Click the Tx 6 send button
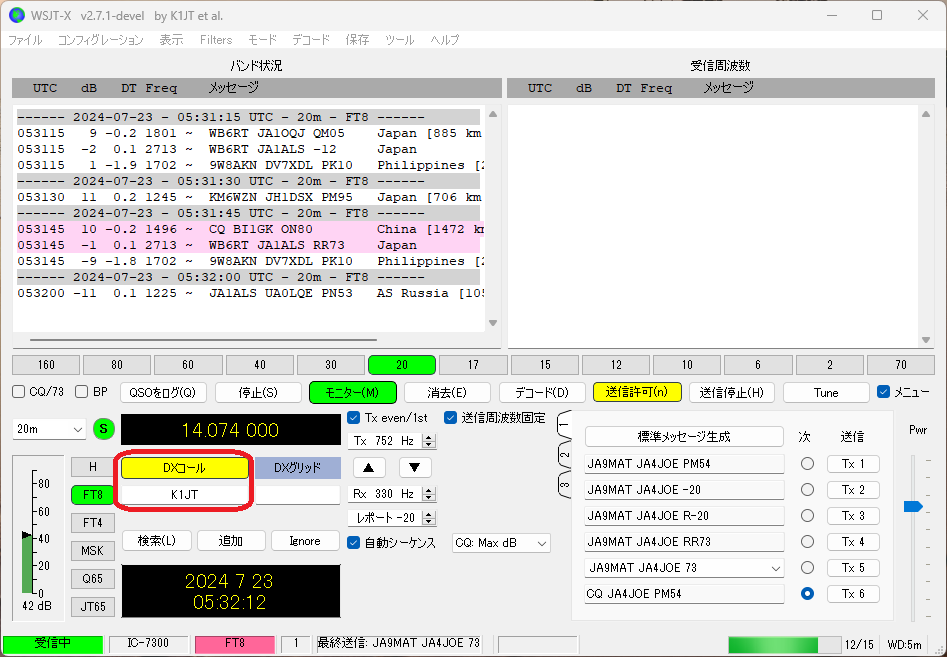 tap(853, 594)
